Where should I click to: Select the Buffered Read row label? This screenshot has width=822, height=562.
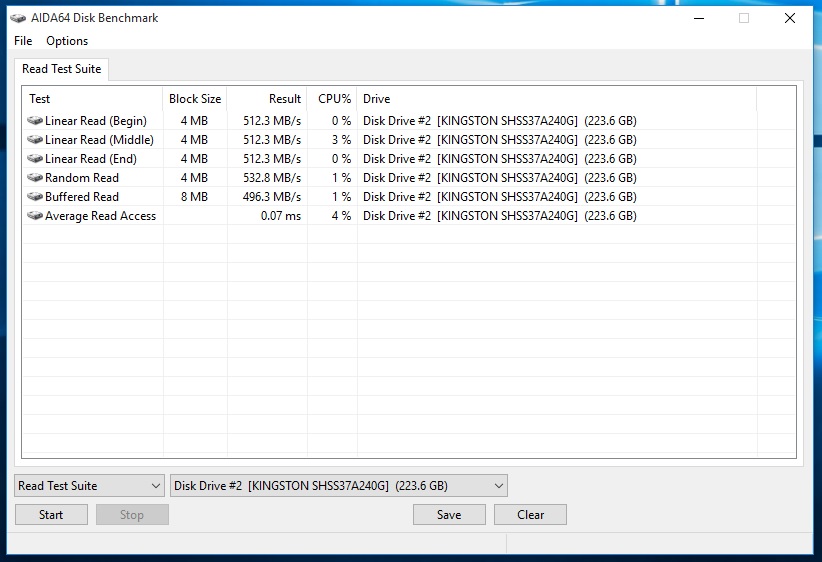tap(82, 197)
